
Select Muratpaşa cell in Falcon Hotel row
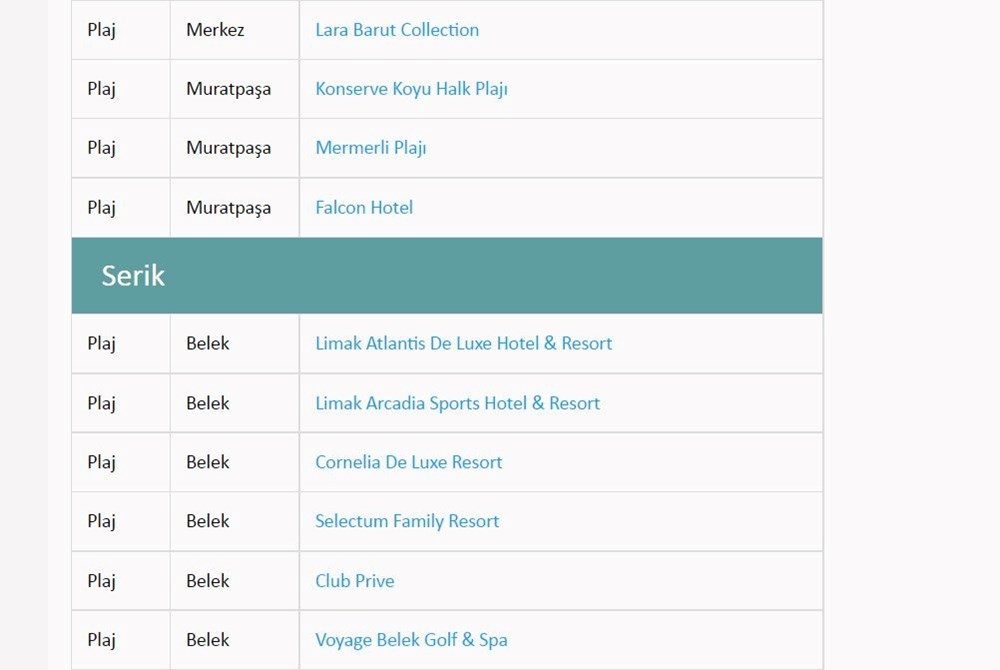tap(228, 208)
